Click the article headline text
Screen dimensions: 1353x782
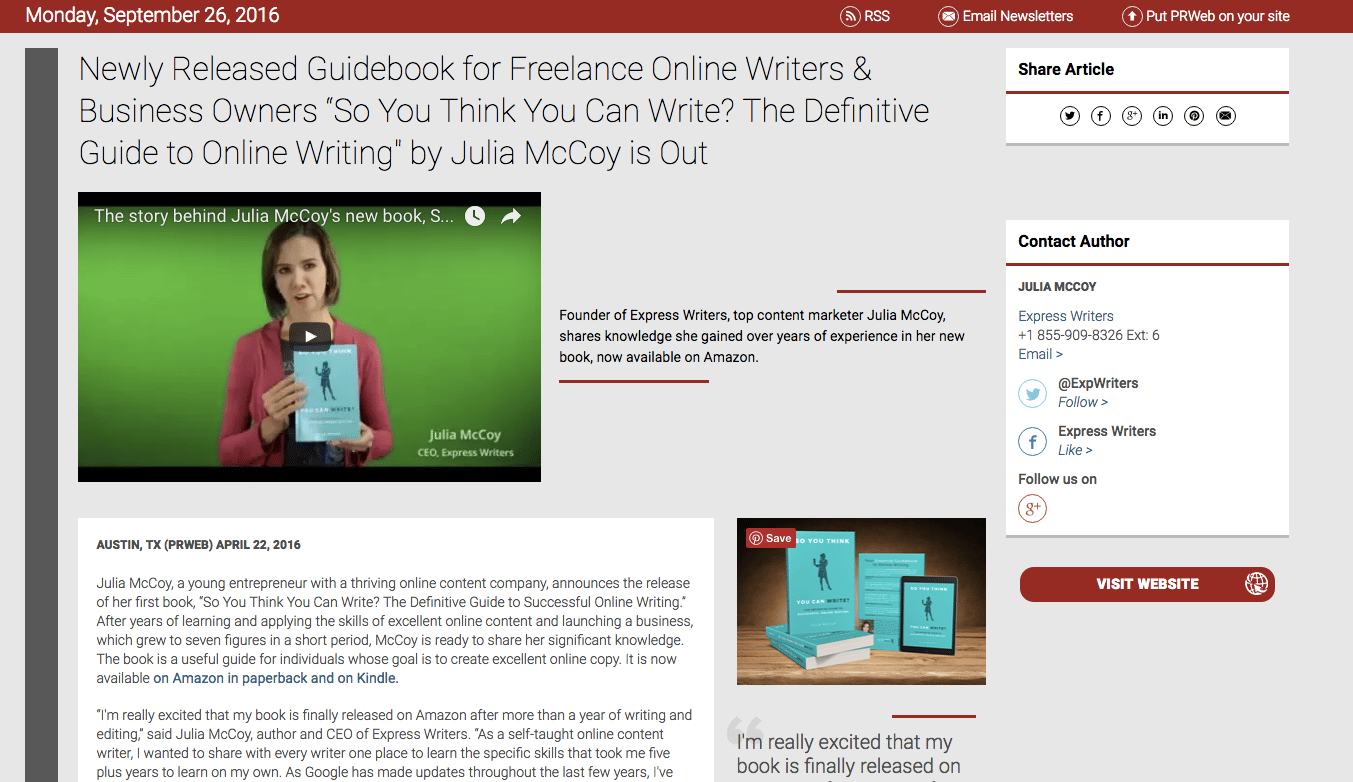(504, 111)
